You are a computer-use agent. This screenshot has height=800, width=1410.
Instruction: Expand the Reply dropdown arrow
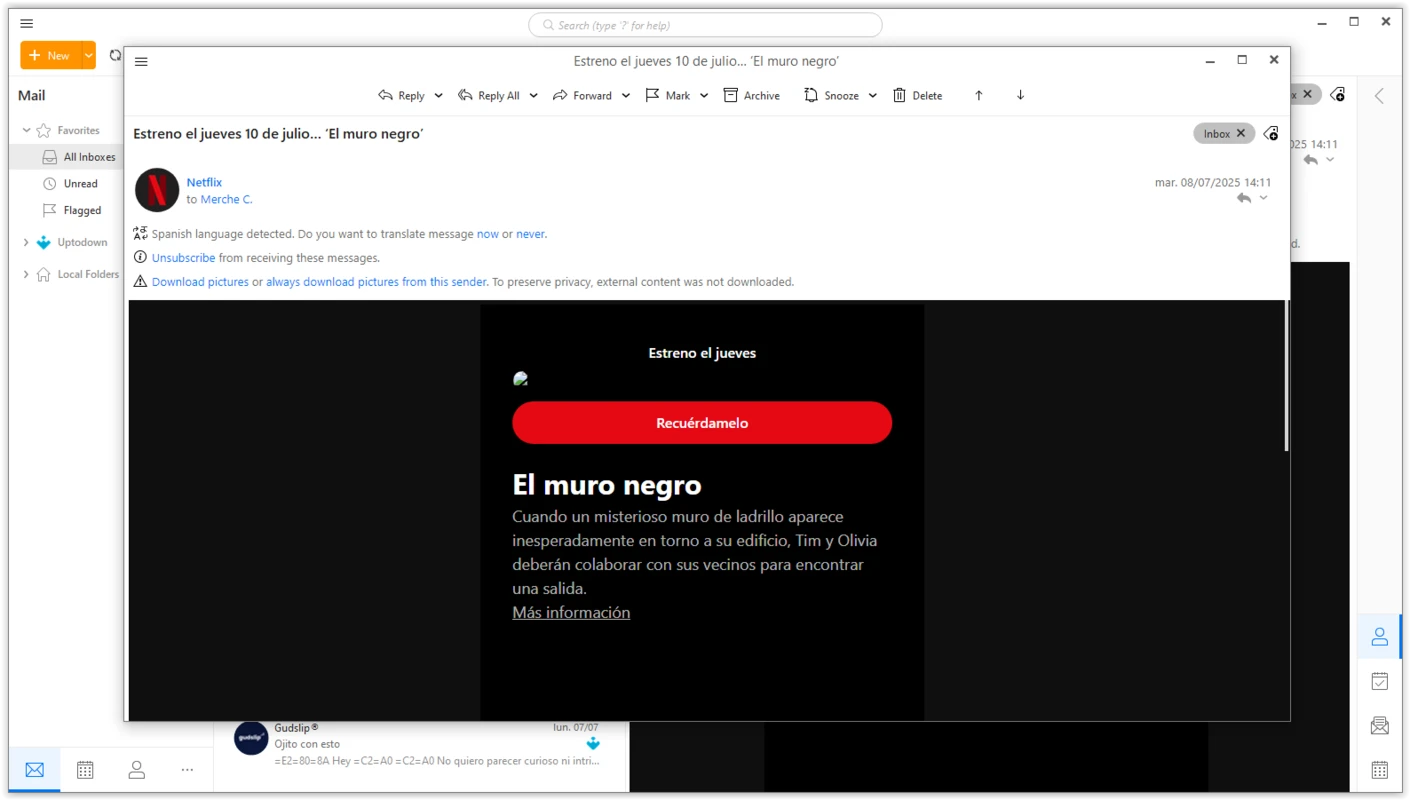[438, 95]
